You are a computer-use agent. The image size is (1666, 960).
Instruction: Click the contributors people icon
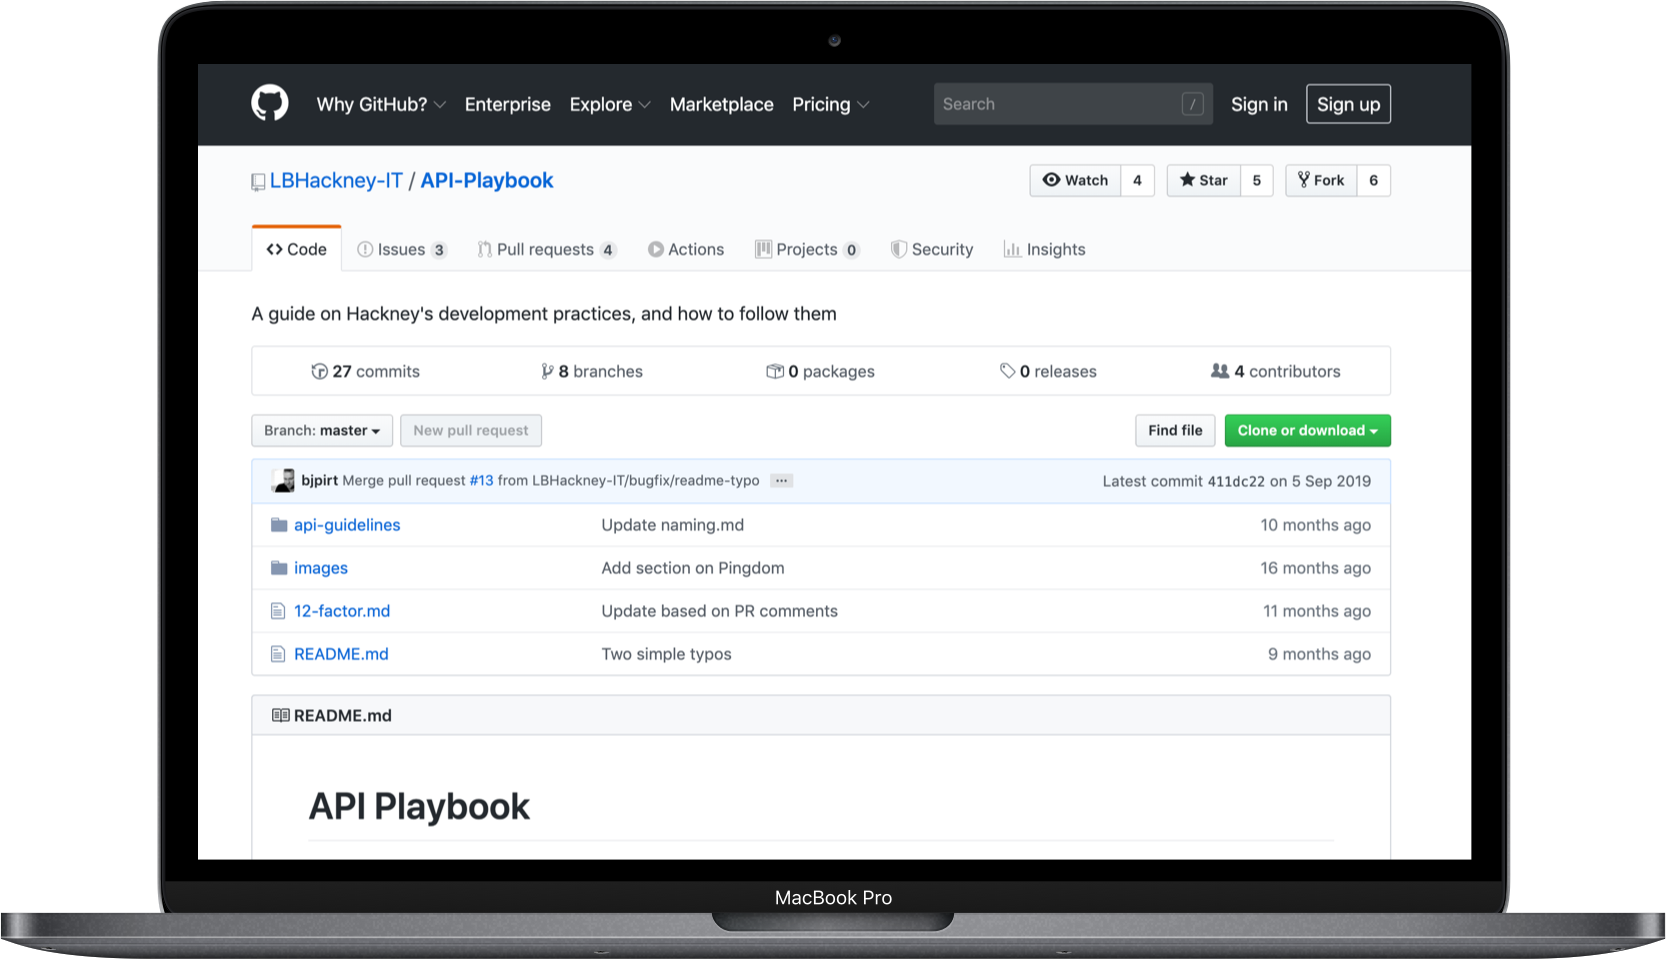(1220, 371)
